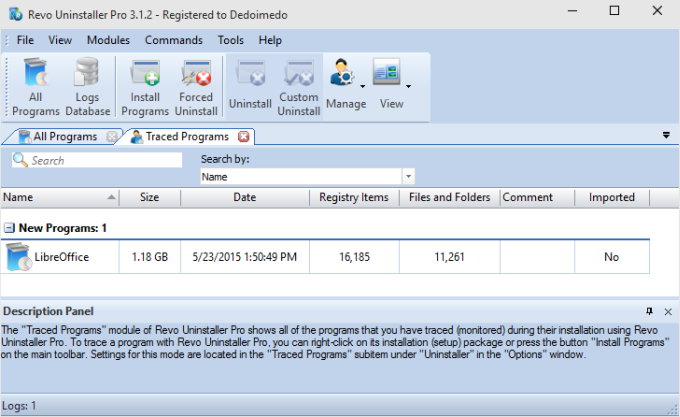Open the Modules menu
Viewport: 680px width, 417px height.
pos(108,40)
